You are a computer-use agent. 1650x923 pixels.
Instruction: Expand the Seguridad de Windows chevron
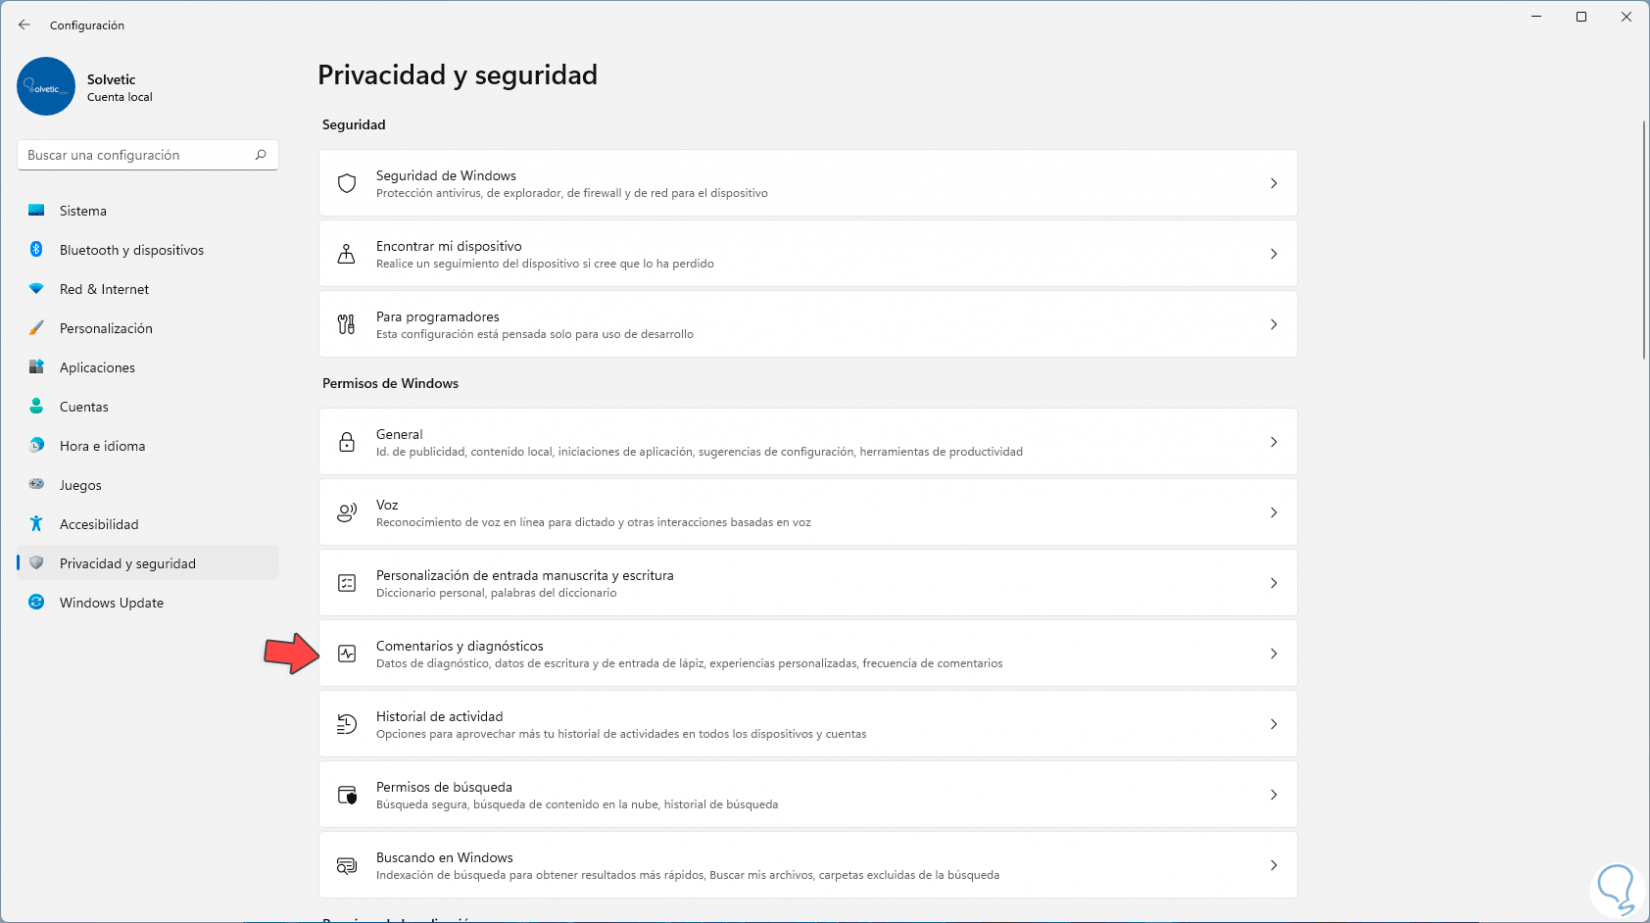(1273, 183)
